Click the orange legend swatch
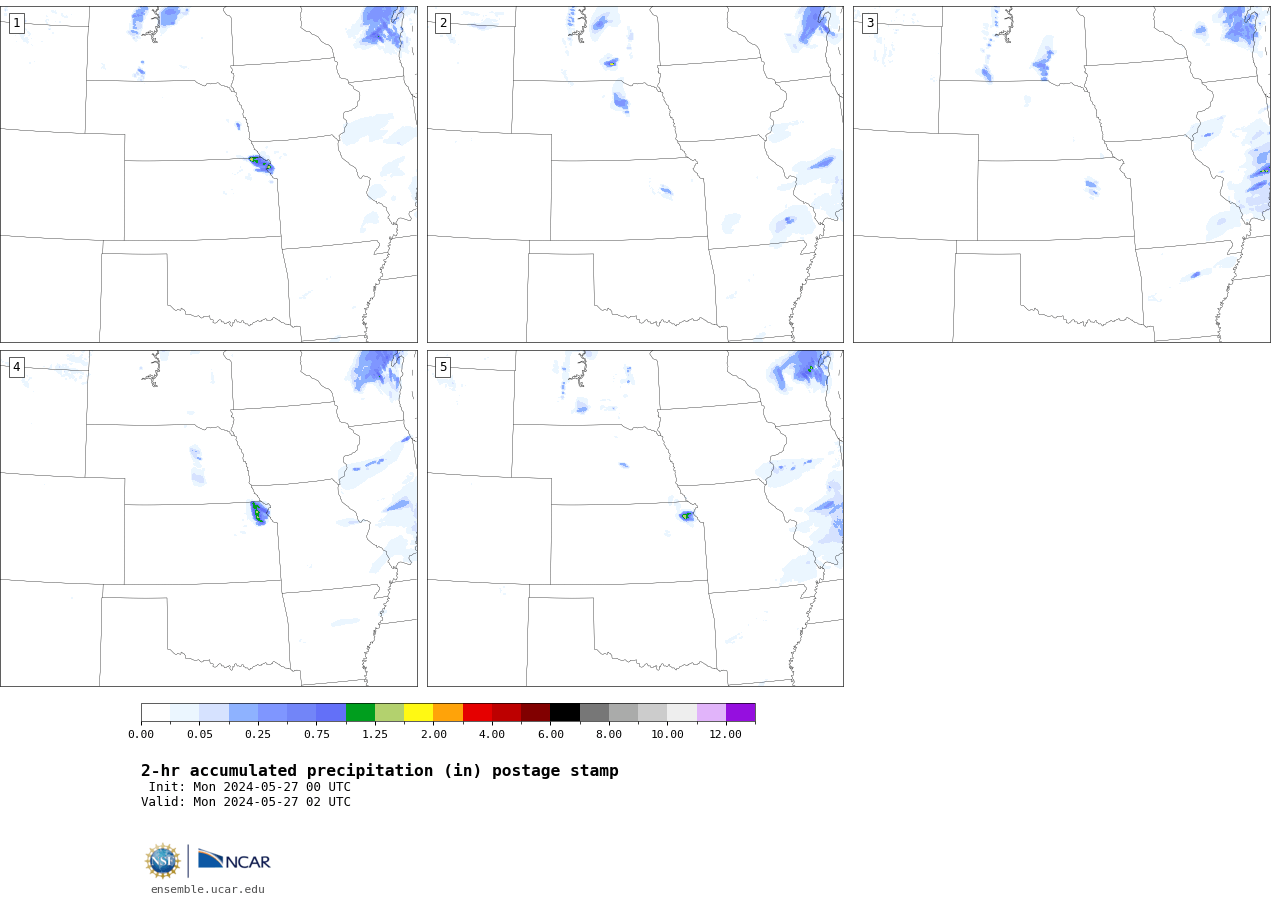Screen dimensions: 1280x901 click(x=448, y=713)
